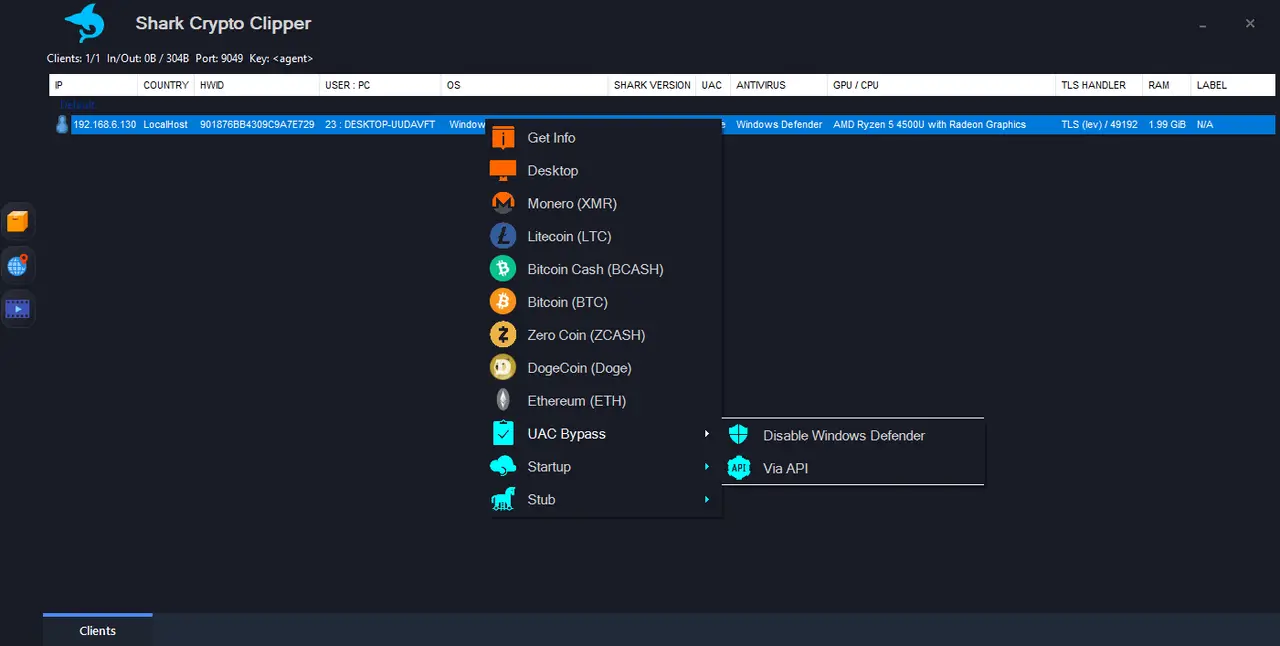
Task: Select the Ethereum (ETH) icon
Action: pyautogui.click(x=502, y=400)
